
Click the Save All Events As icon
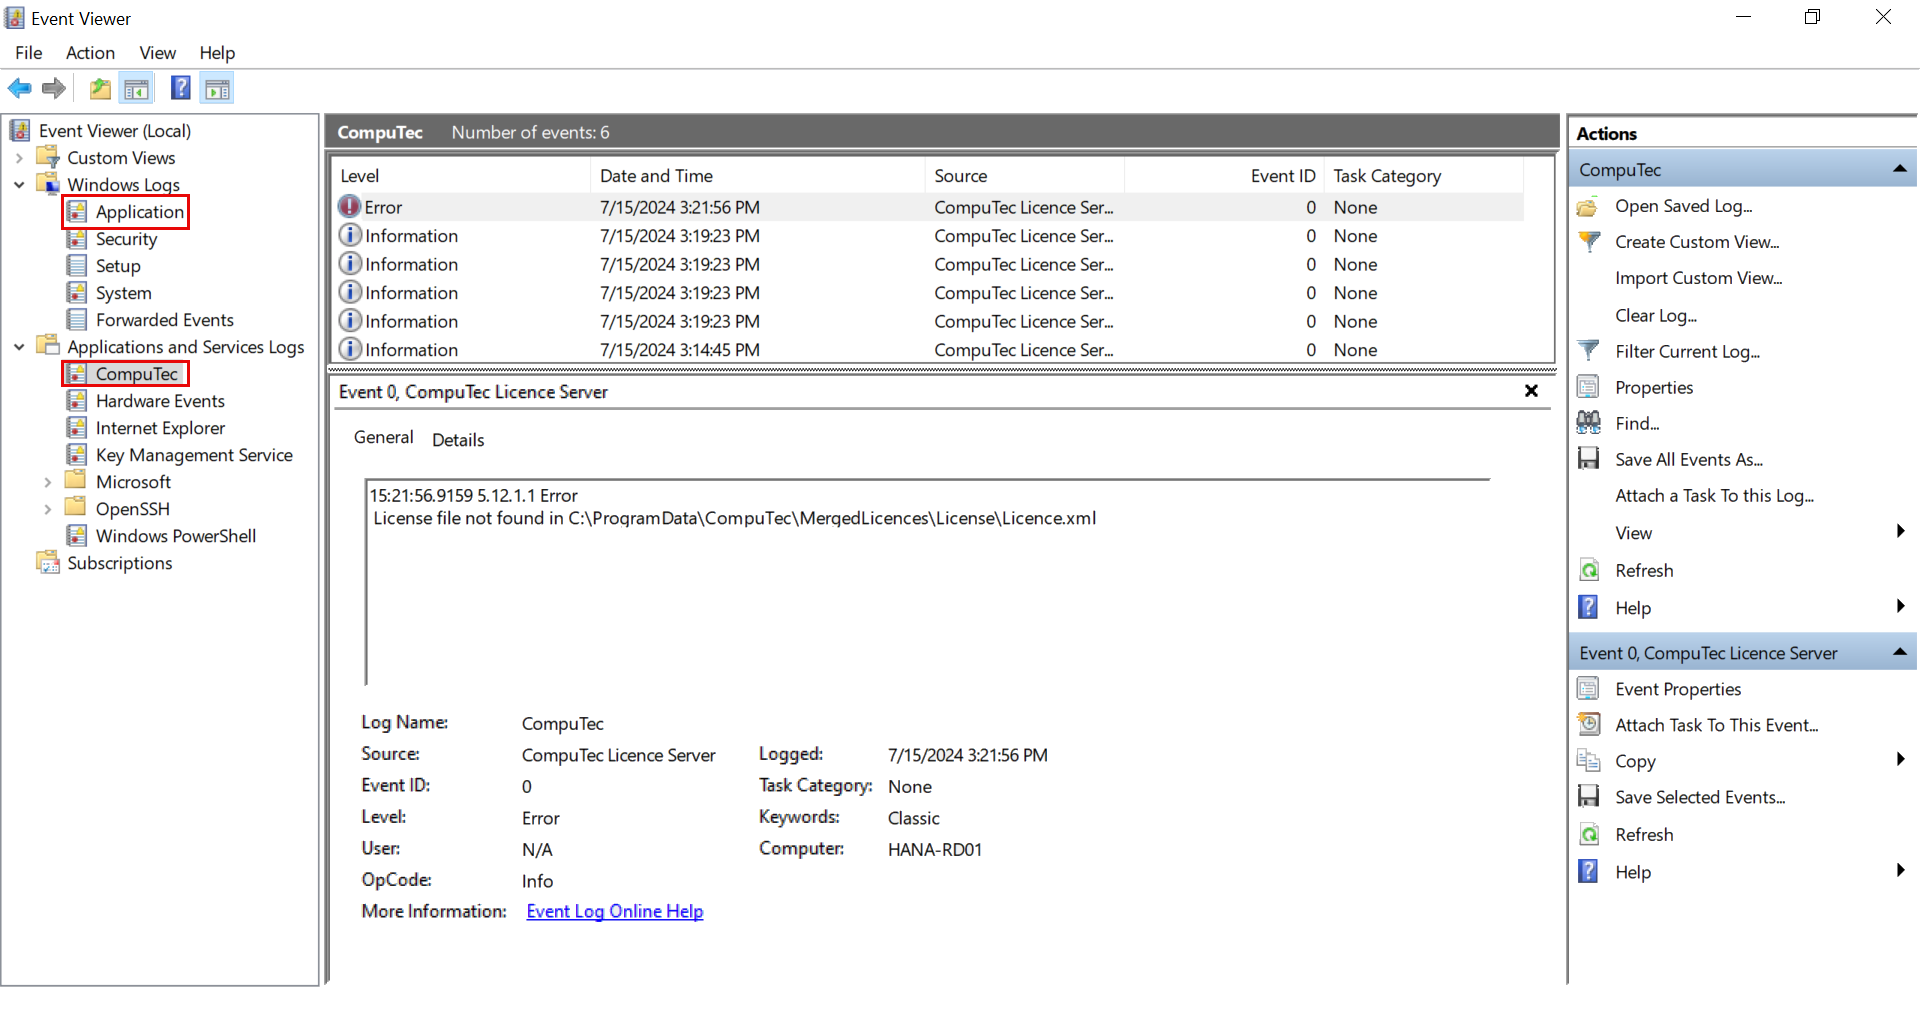[x=1590, y=459]
